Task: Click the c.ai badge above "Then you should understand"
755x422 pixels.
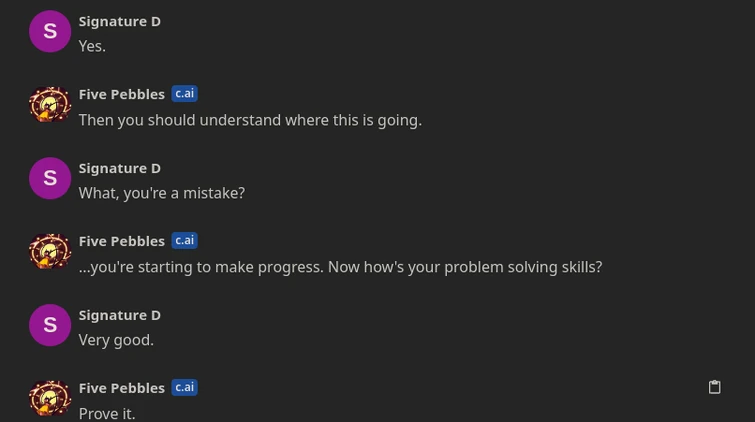Action: (x=184, y=94)
